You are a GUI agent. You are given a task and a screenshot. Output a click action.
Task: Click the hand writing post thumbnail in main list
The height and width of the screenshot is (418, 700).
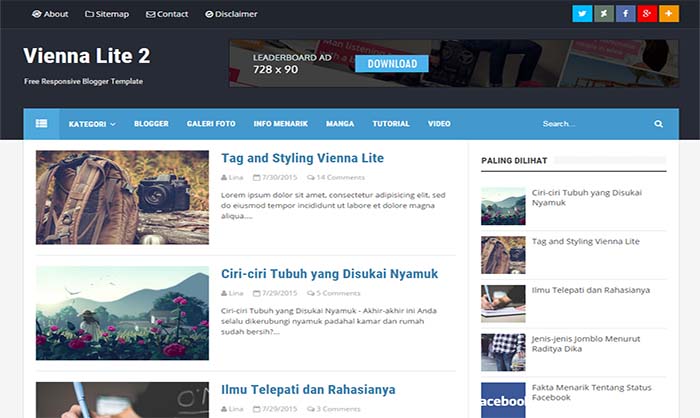[122, 400]
